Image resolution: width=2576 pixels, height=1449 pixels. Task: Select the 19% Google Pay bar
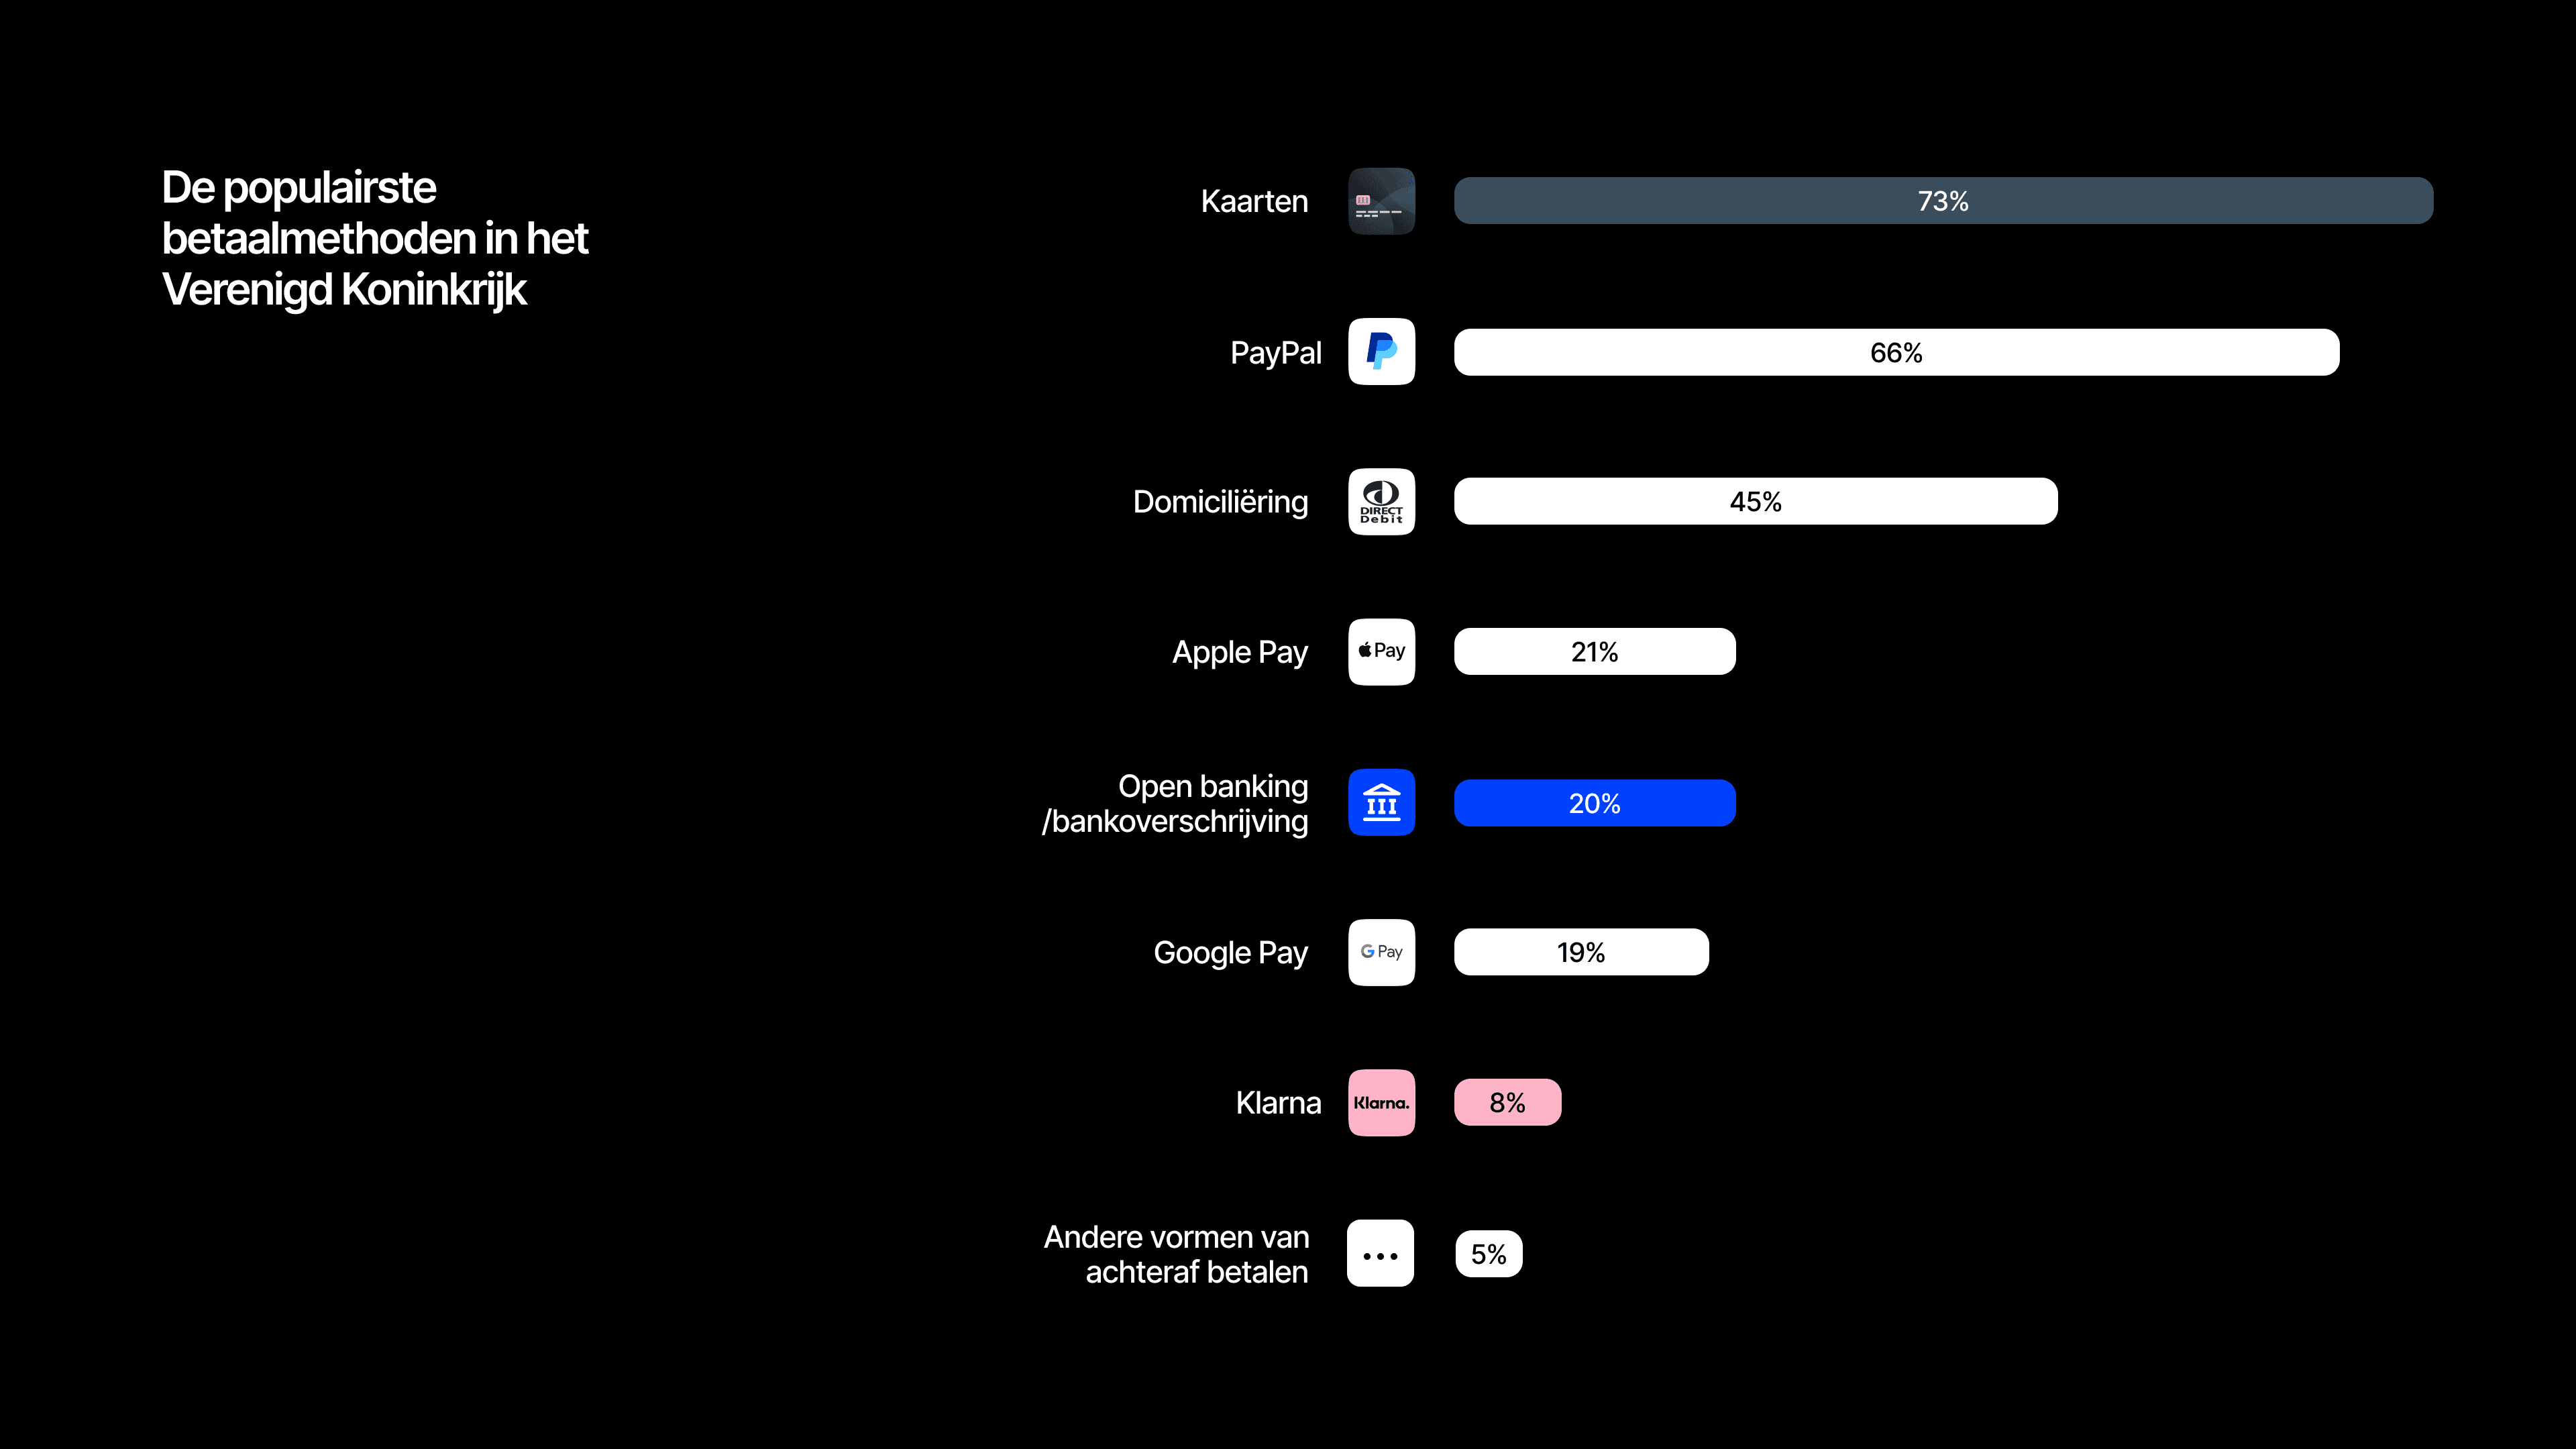[1581, 952]
